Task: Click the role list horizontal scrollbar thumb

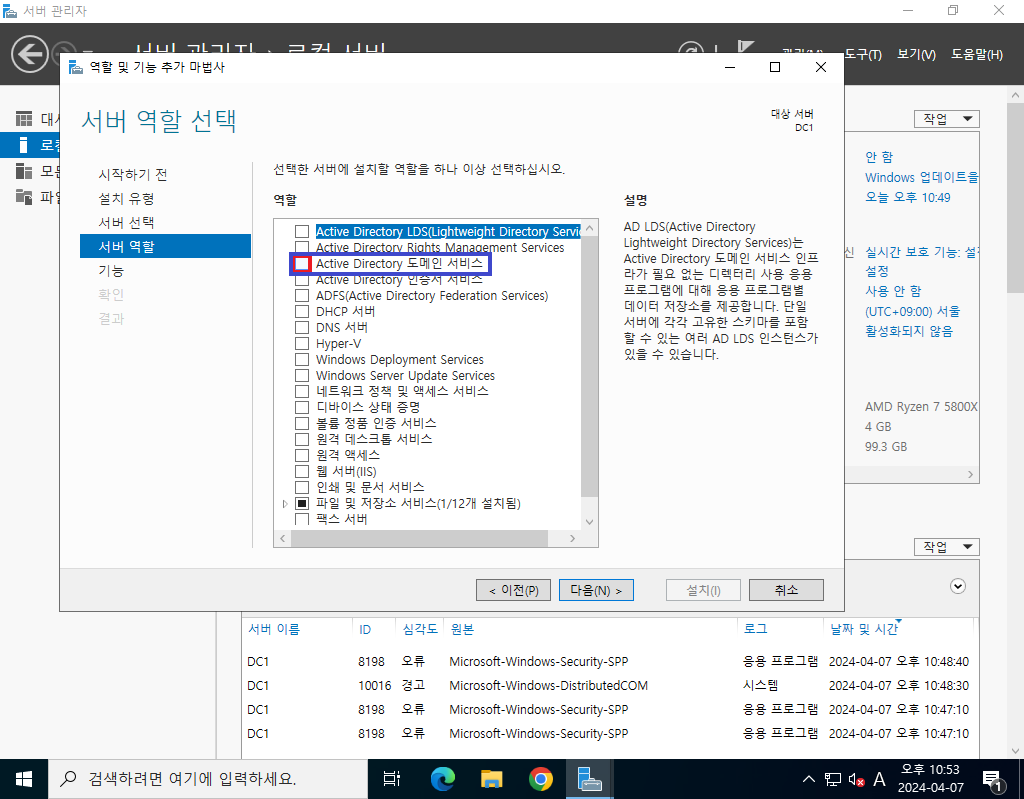Action: coord(419,538)
